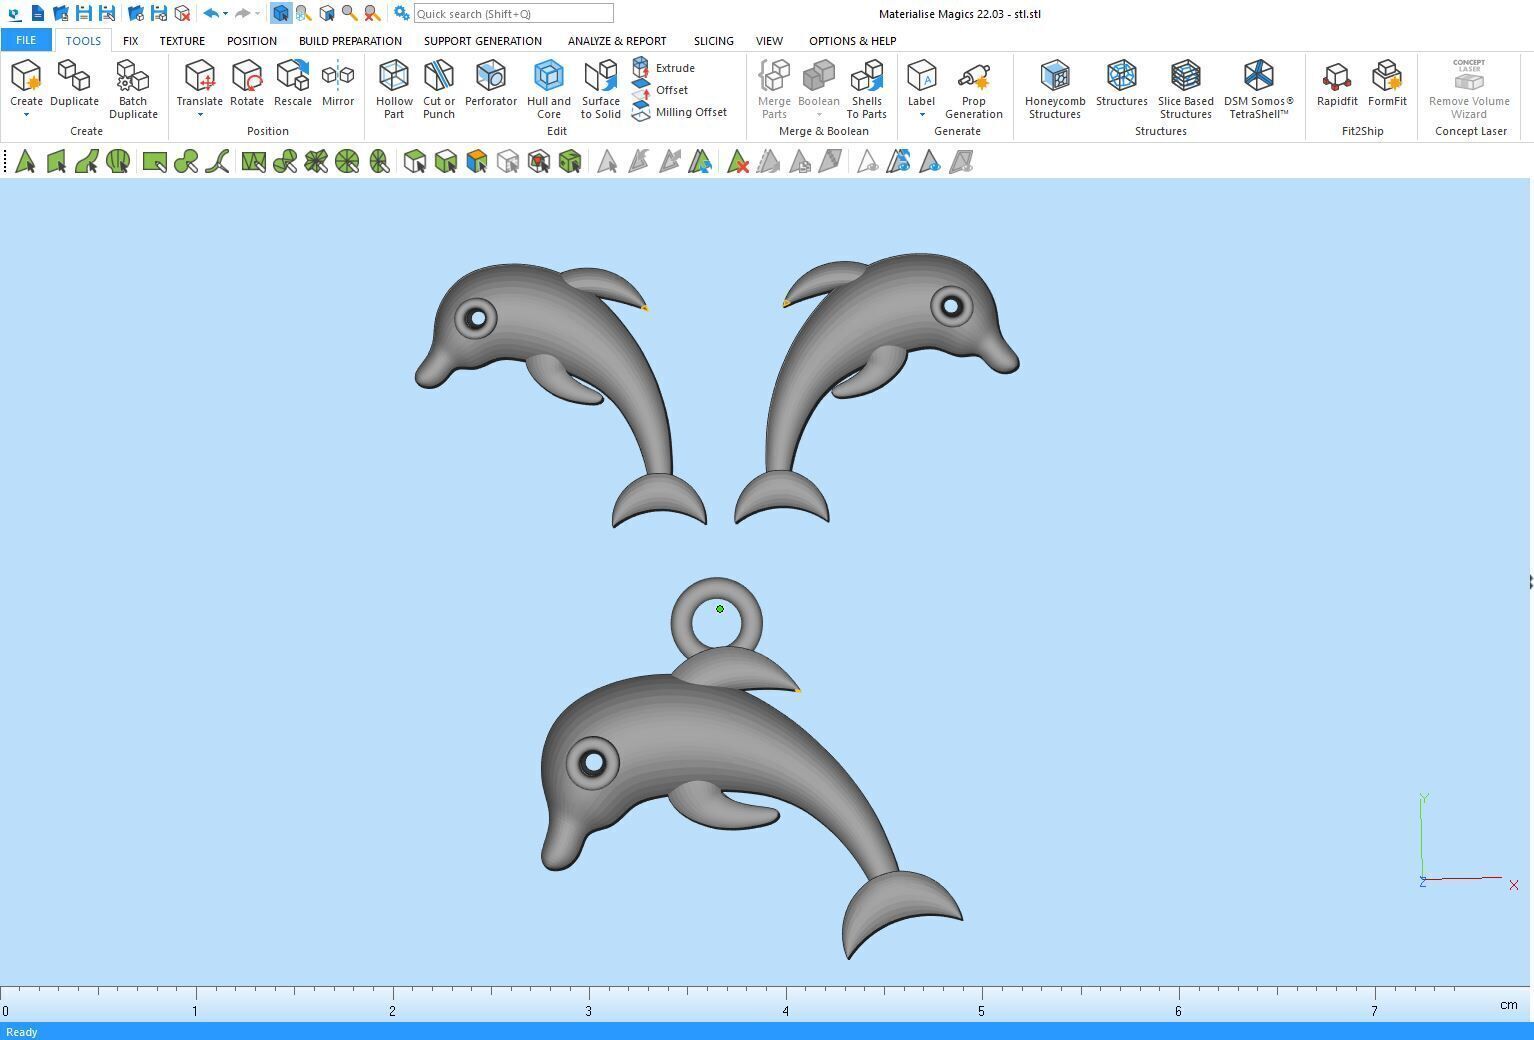Image resolution: width=1534 pixels, height=1040 pixels.
Task: Open the Hollow Part tool
Action: click(394, 89)
